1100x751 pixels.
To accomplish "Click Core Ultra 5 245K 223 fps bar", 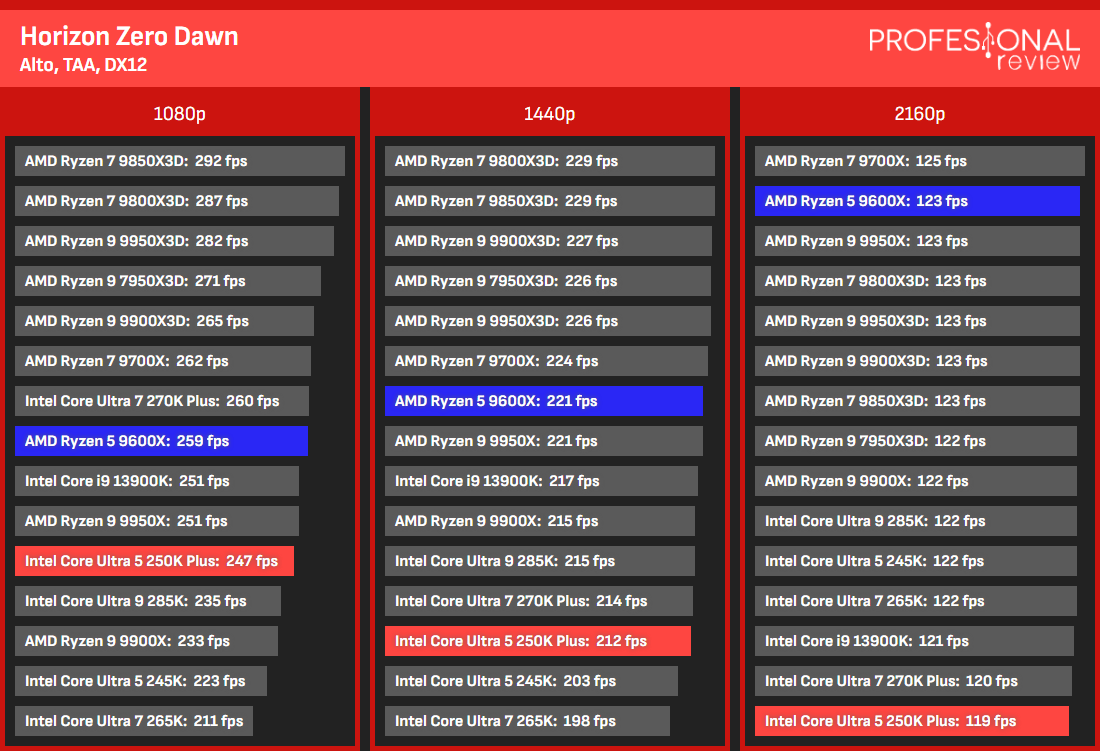I will [x=141, y=680].
